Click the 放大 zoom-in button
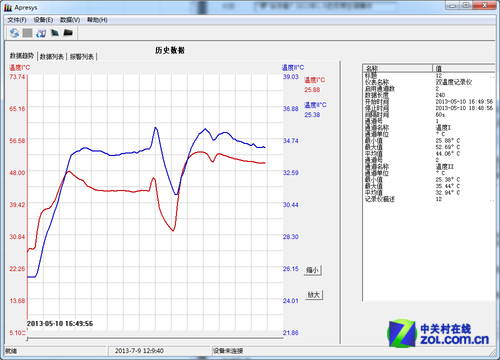The image size is (500, 360). [x=314, y=294]
